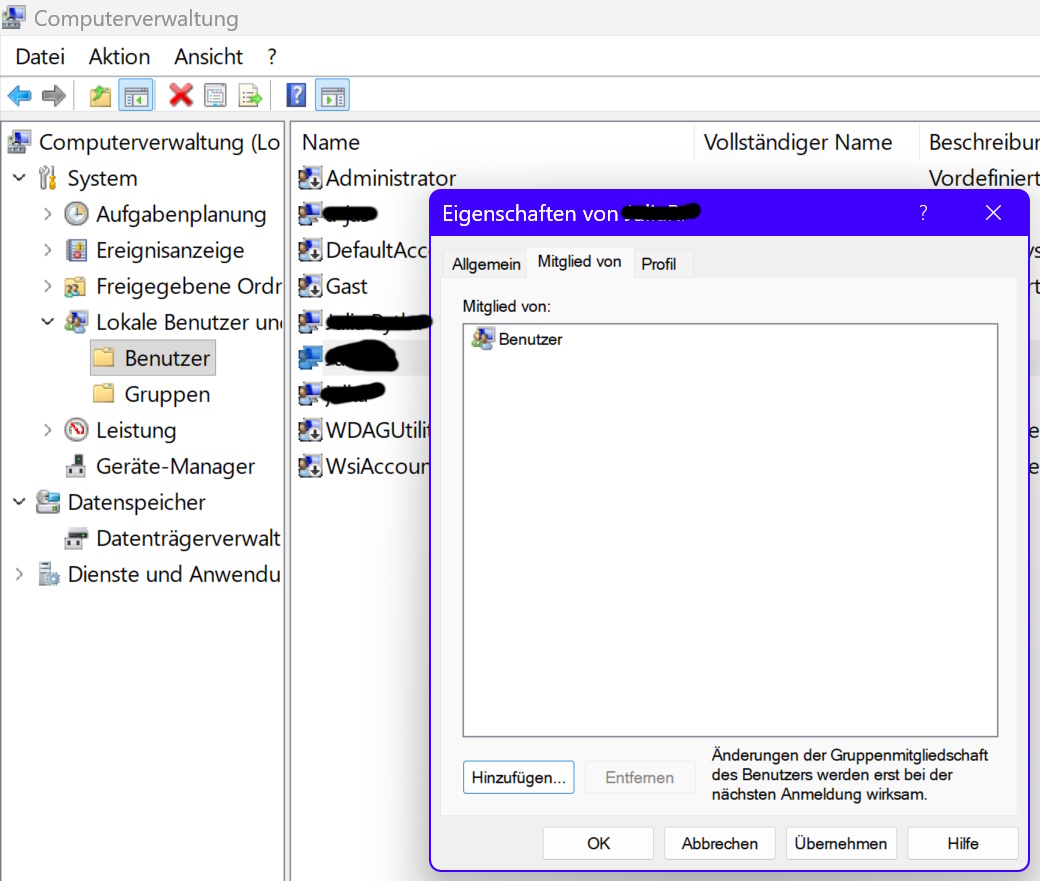Toggle the Show/Hide Action Pane icon
This screenshot has width=1040, height=881.
coord(331,95)
